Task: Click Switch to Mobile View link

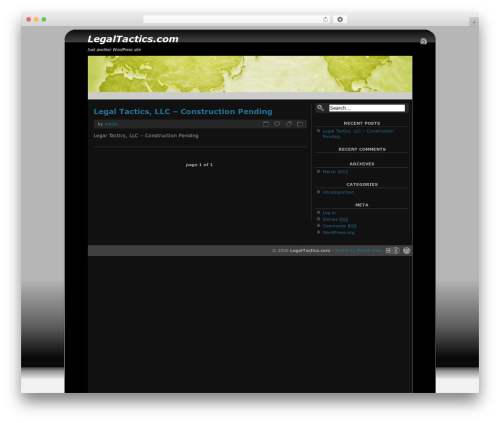Action: (x=359, y=251)
